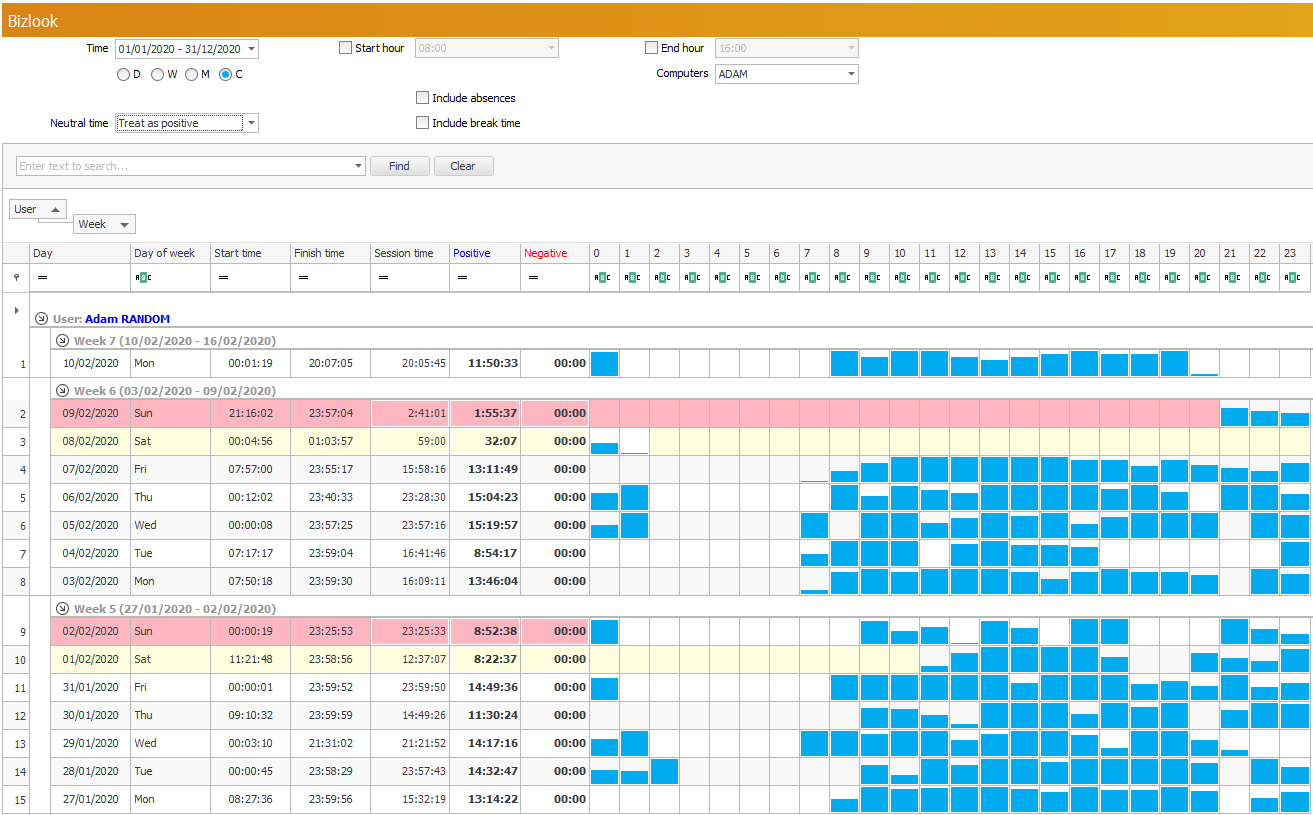
Task: Click the equals filter icon under Start time
Action: (x=222, y=278)
